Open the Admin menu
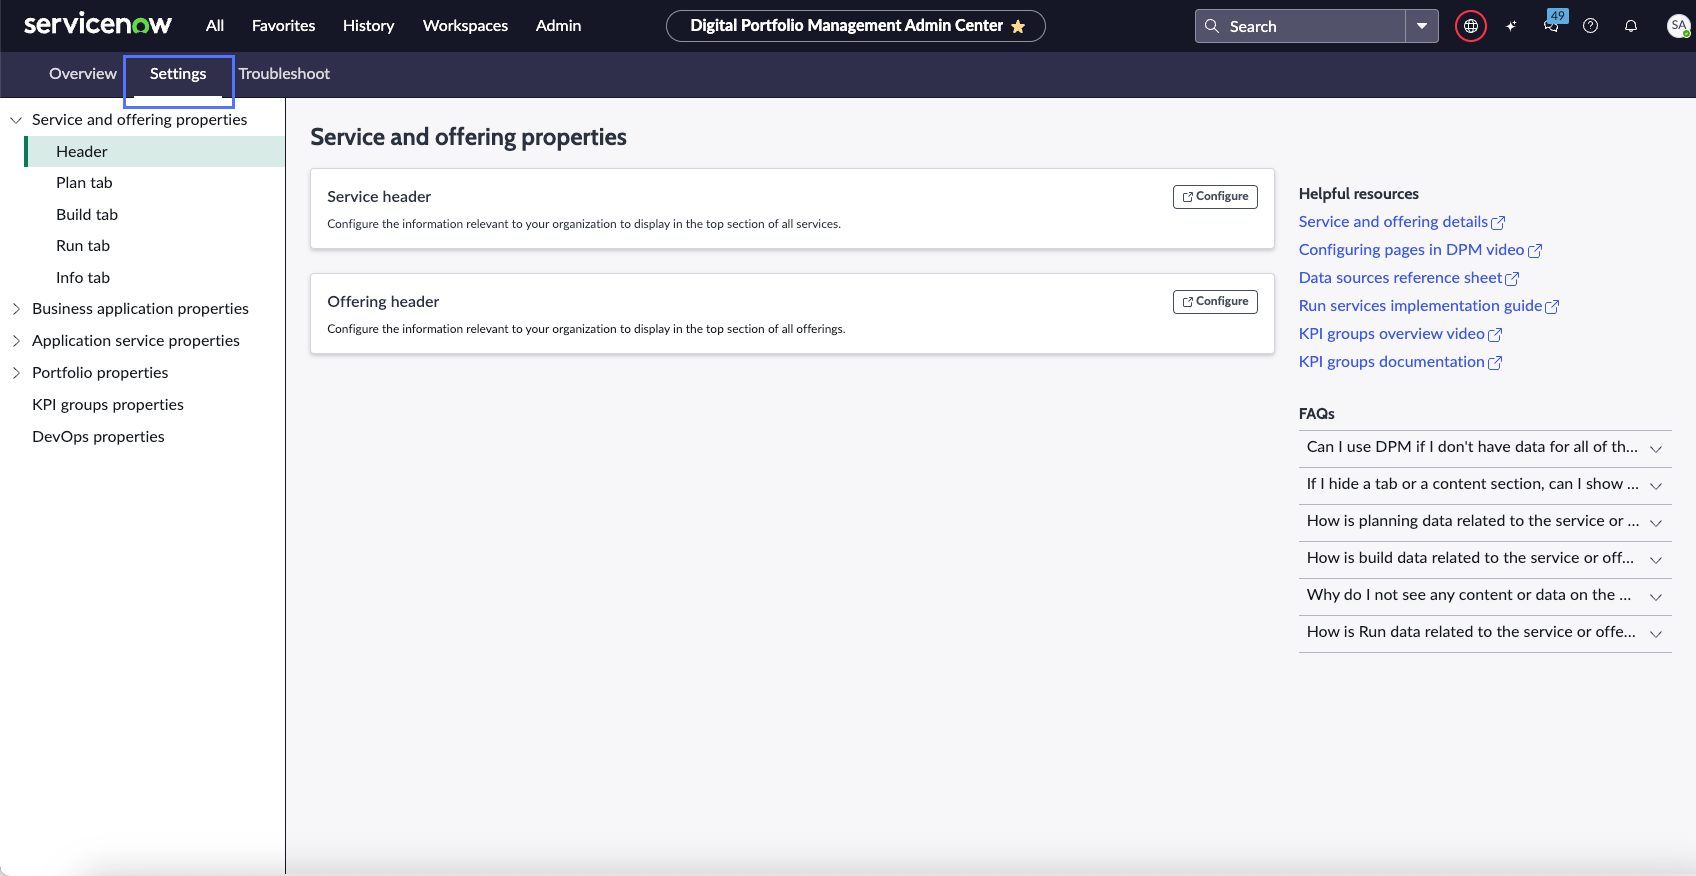1696x876 pixels. click(558, 26)
